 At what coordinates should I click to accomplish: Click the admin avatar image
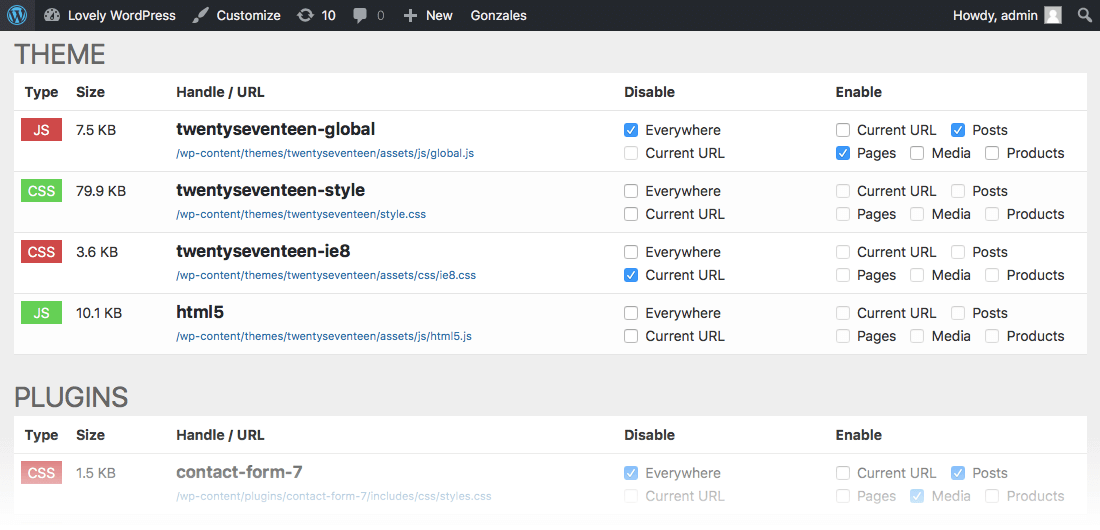click(x=1052, y=15)
